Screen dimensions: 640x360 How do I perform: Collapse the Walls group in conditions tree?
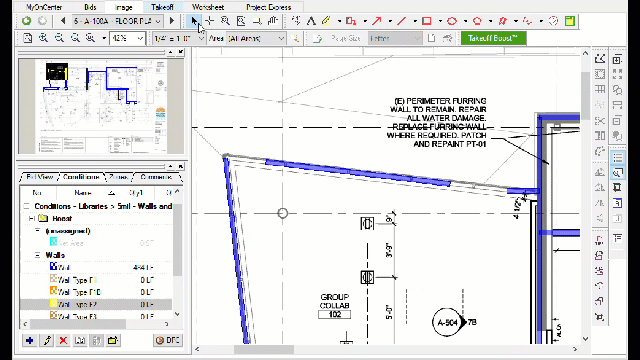coord(38,255)
